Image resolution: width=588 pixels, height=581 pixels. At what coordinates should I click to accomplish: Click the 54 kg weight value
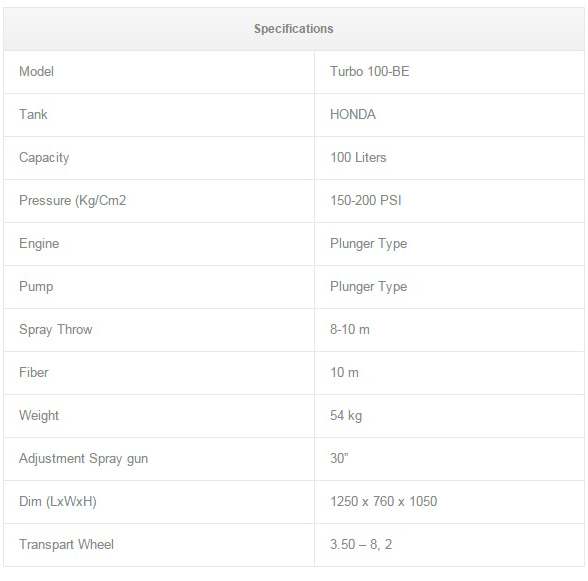click(346, 416)
